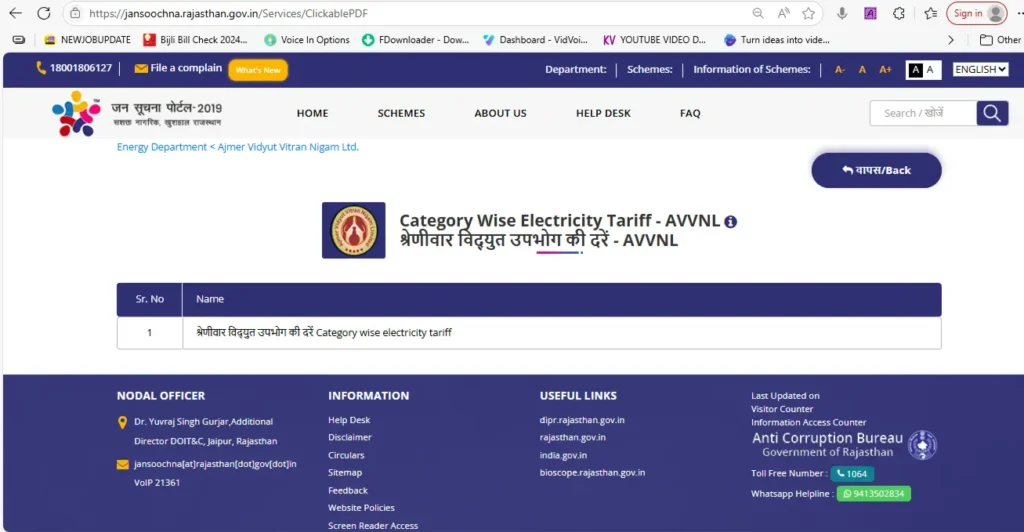
Task: Add page to favorites using star icon
Action: [x=808, y=13]
